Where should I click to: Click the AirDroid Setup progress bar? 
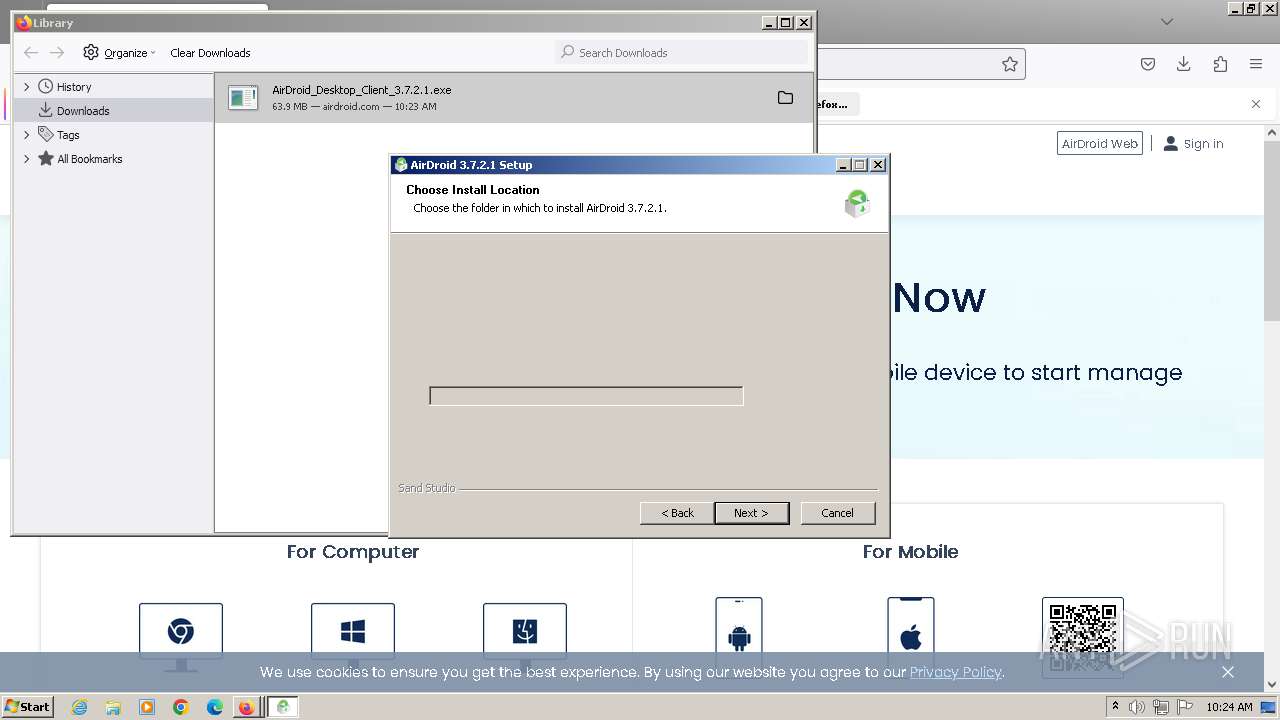click(586, 396)
